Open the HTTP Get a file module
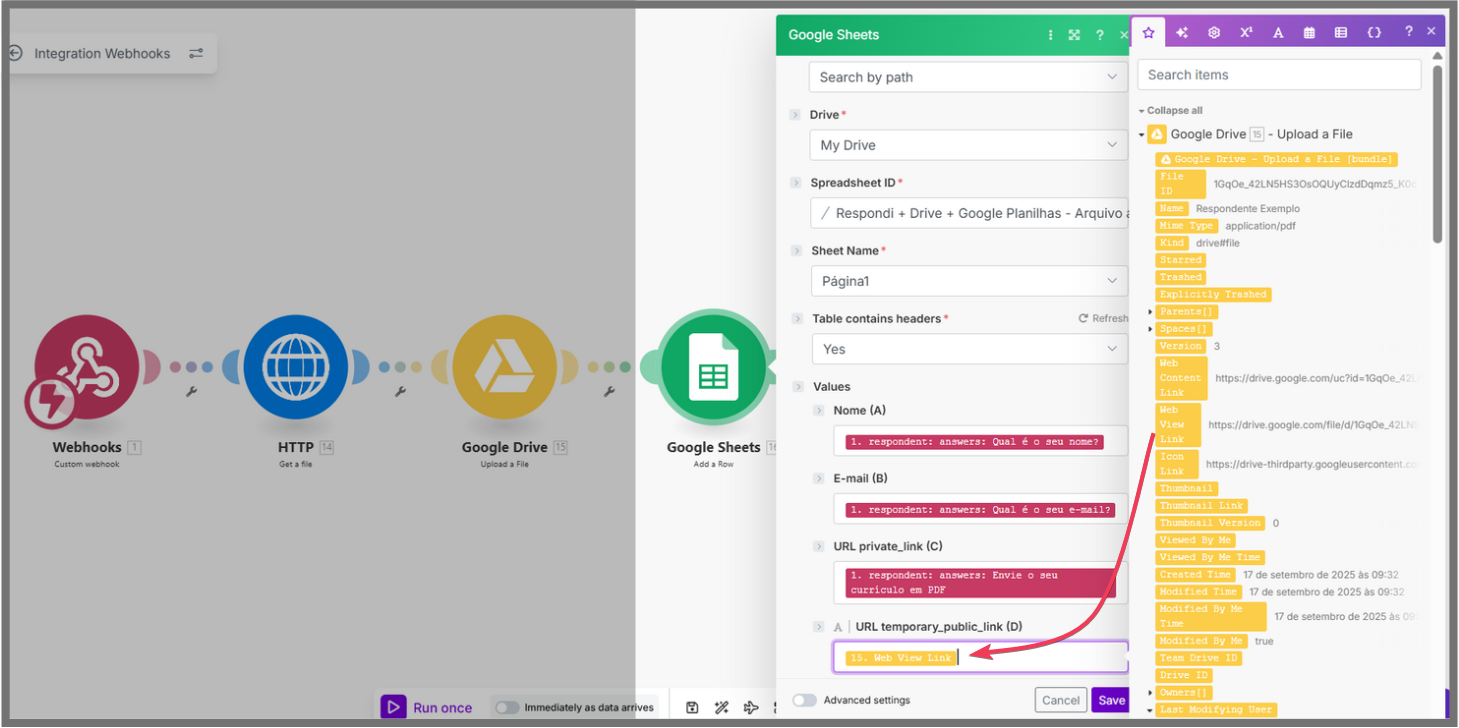The height and width of the screenshot is (728, 1459). tap(295, 366)
